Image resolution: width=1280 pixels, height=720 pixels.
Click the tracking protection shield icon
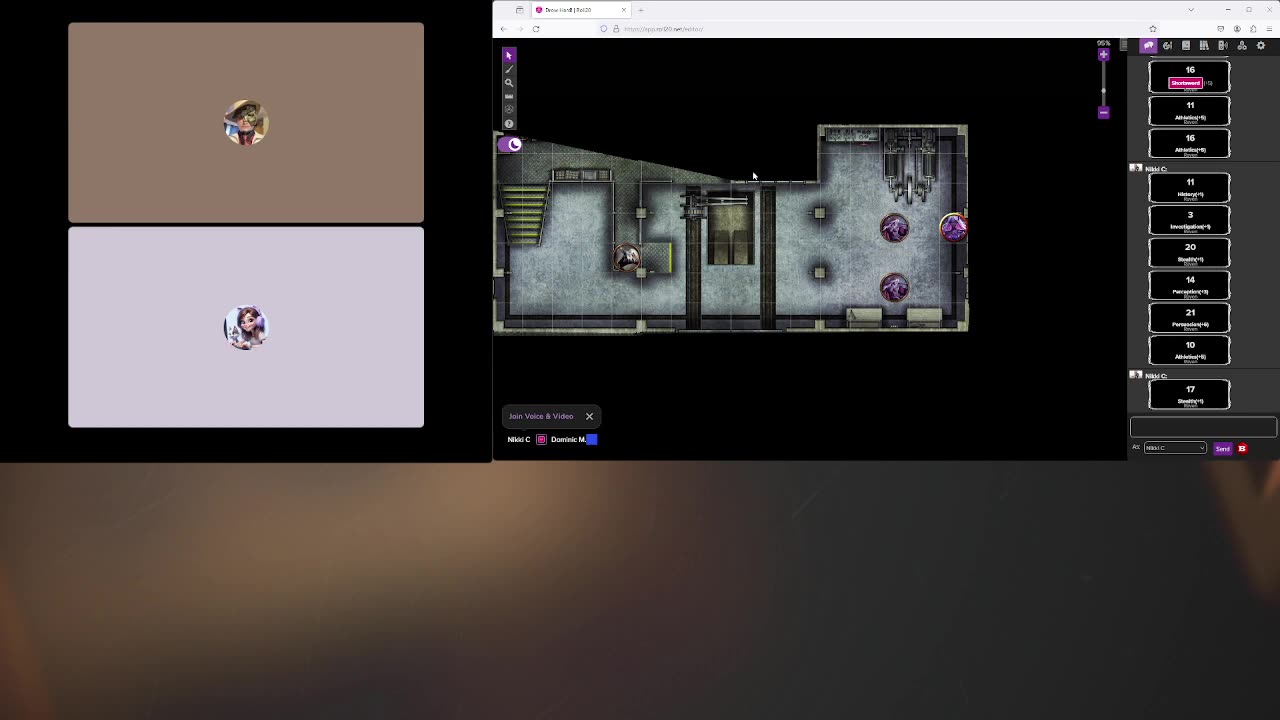click(x=604, y=29)
